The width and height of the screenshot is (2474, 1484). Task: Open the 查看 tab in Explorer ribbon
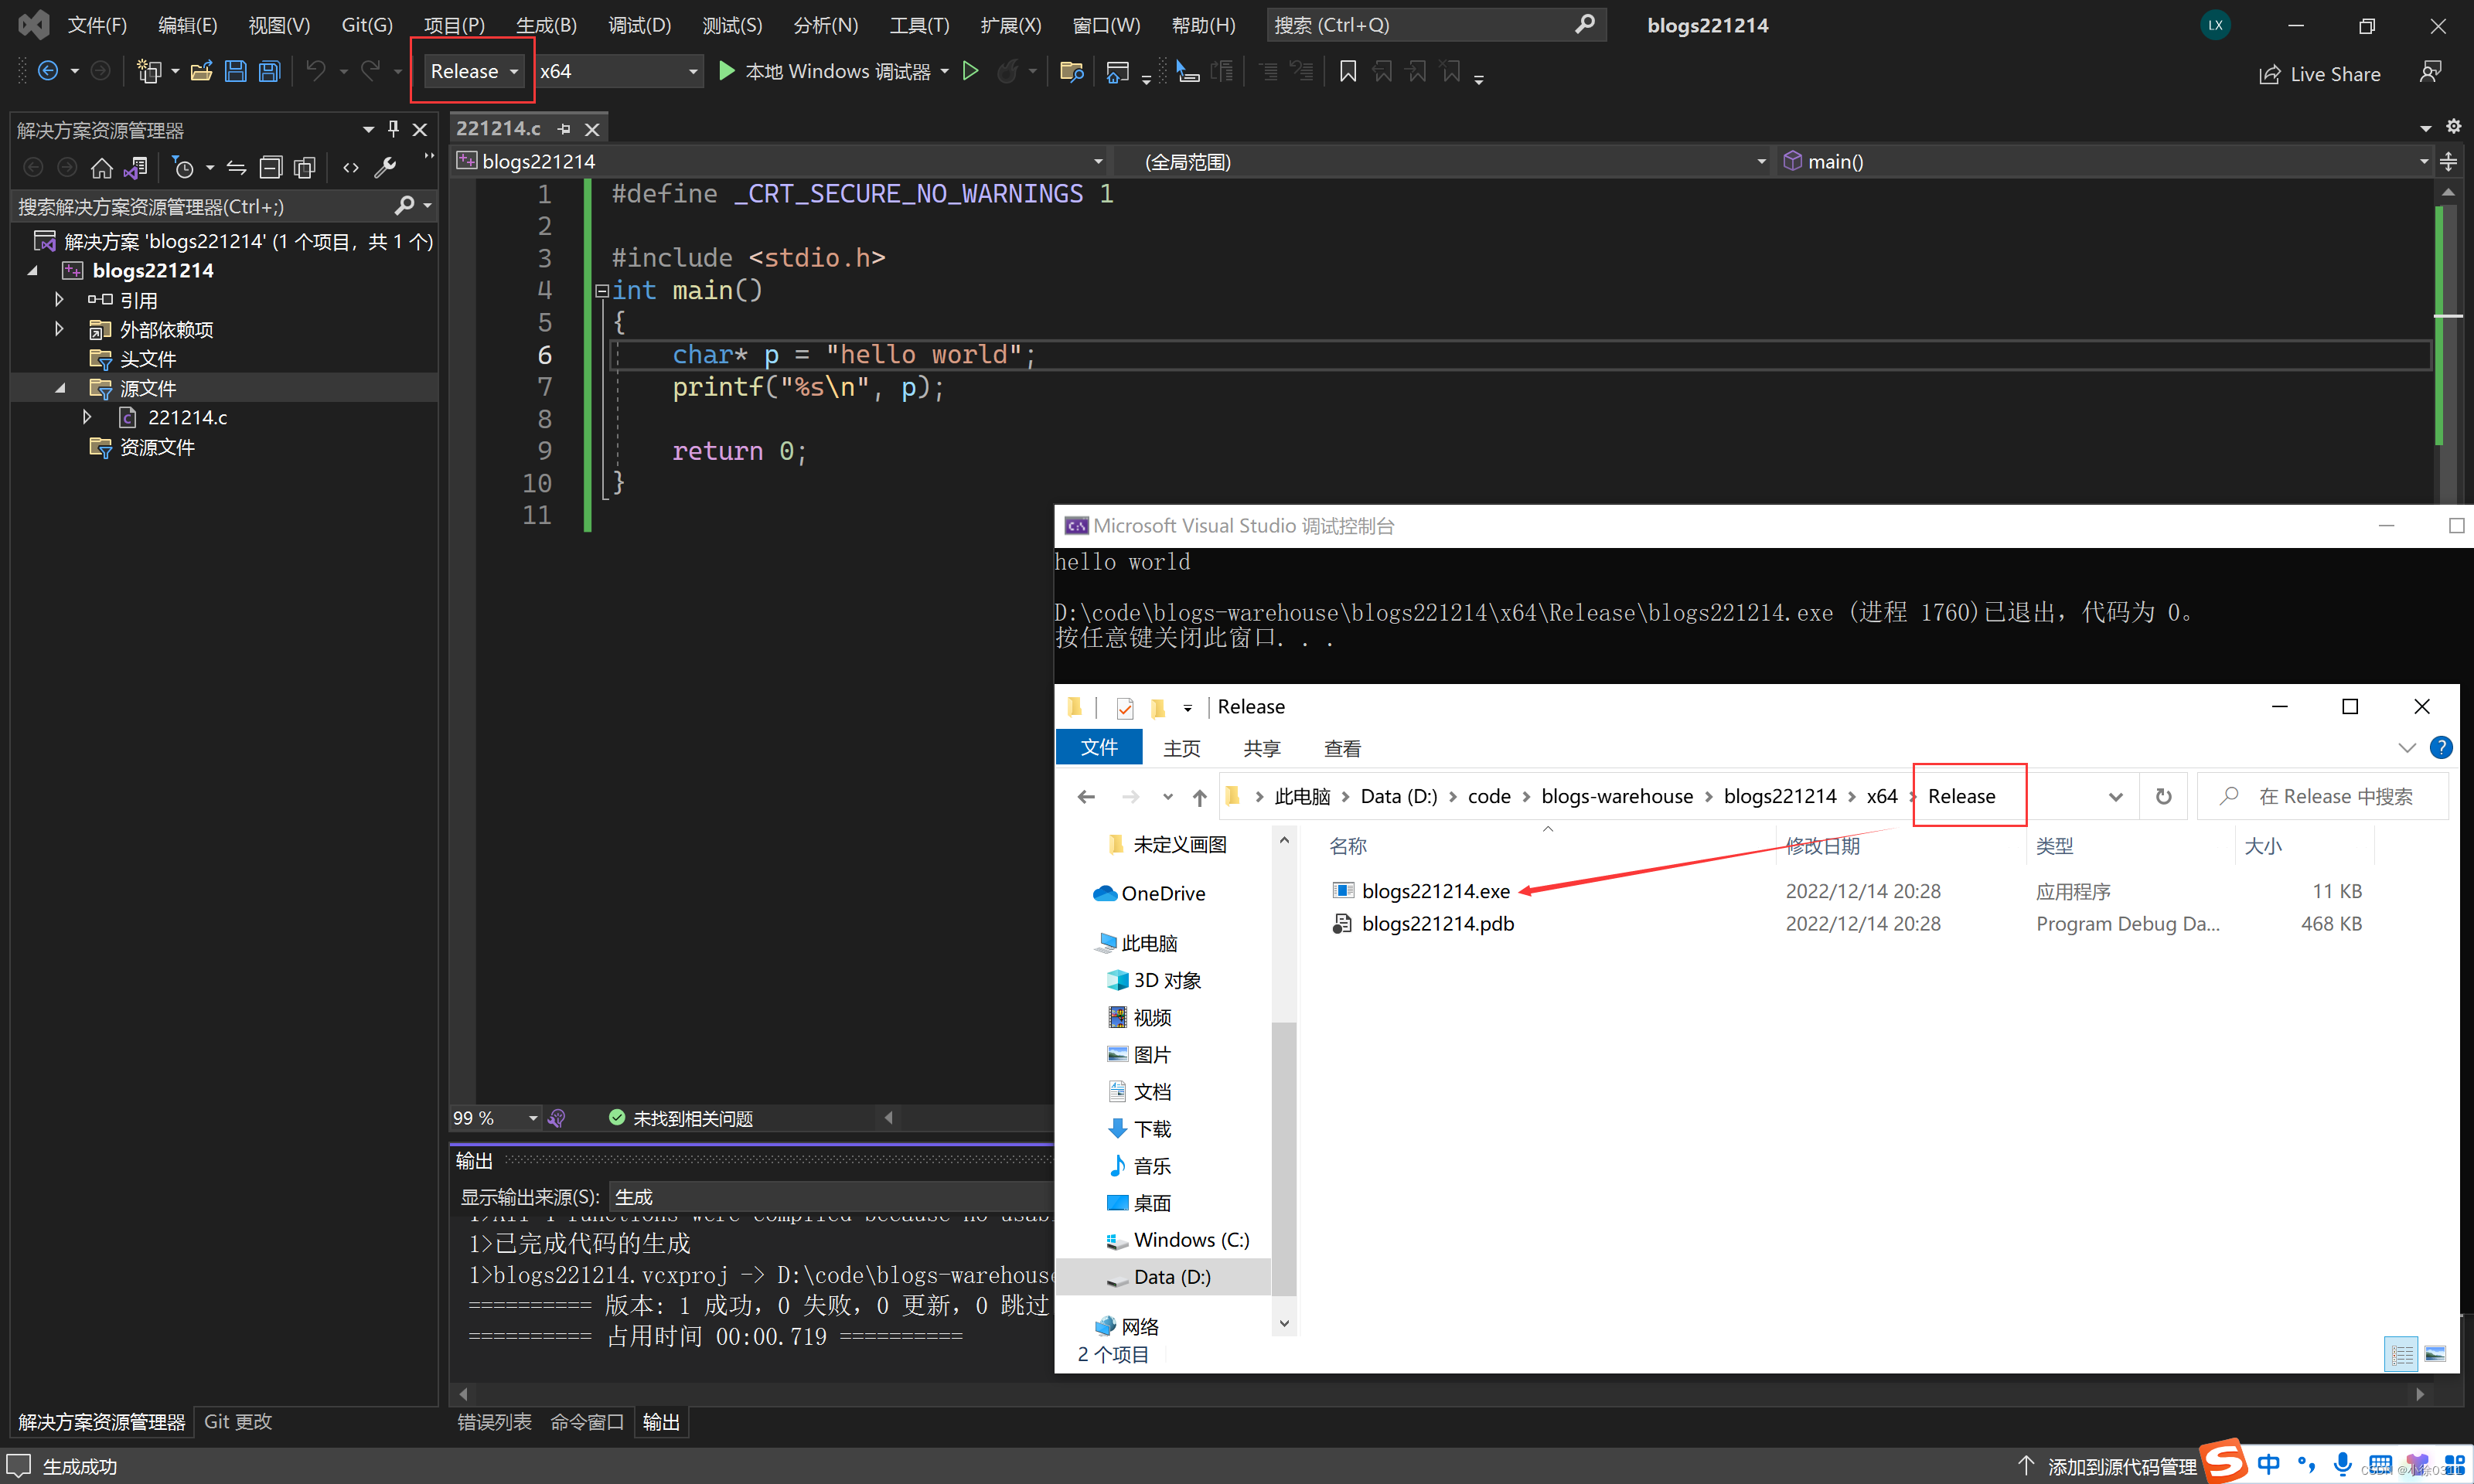(x=1342, y=749)
